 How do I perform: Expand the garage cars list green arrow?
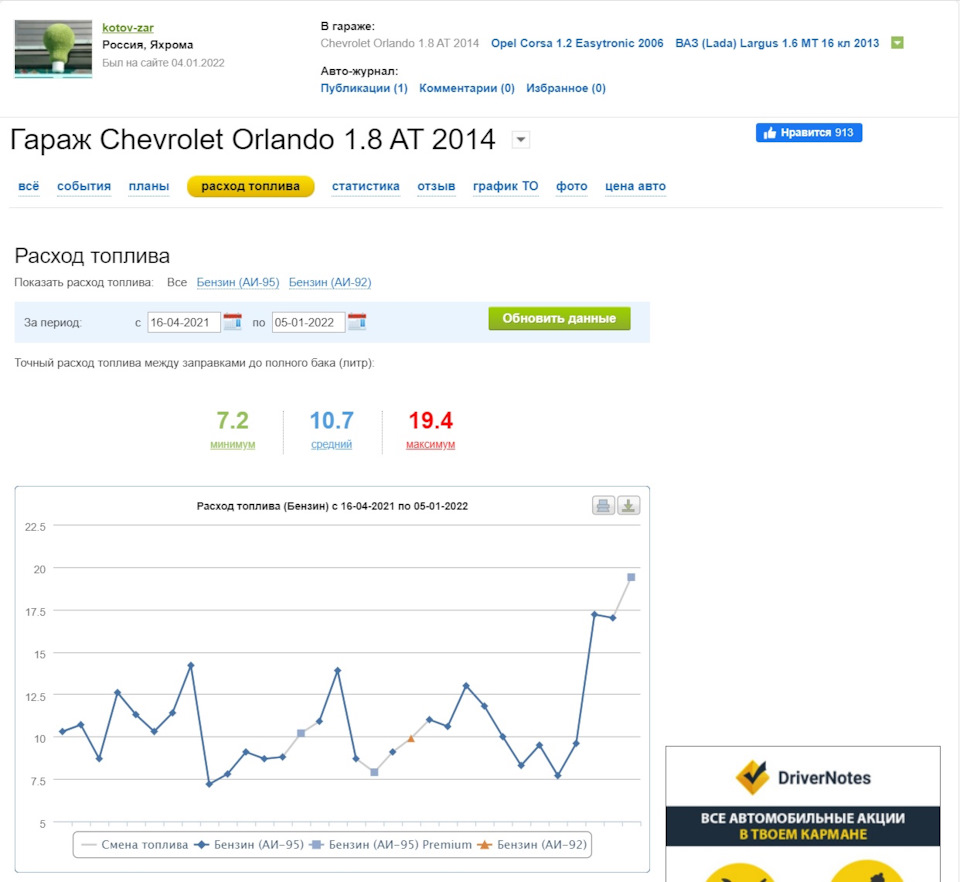point(897,43)
